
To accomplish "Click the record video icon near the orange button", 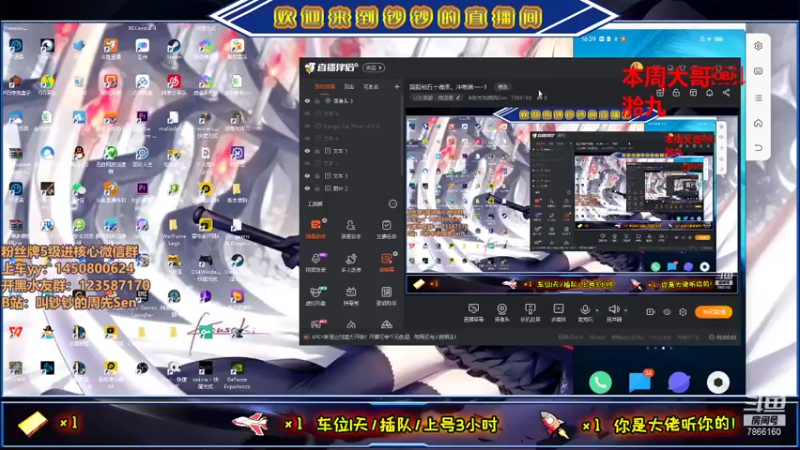I will coord(651,312).
